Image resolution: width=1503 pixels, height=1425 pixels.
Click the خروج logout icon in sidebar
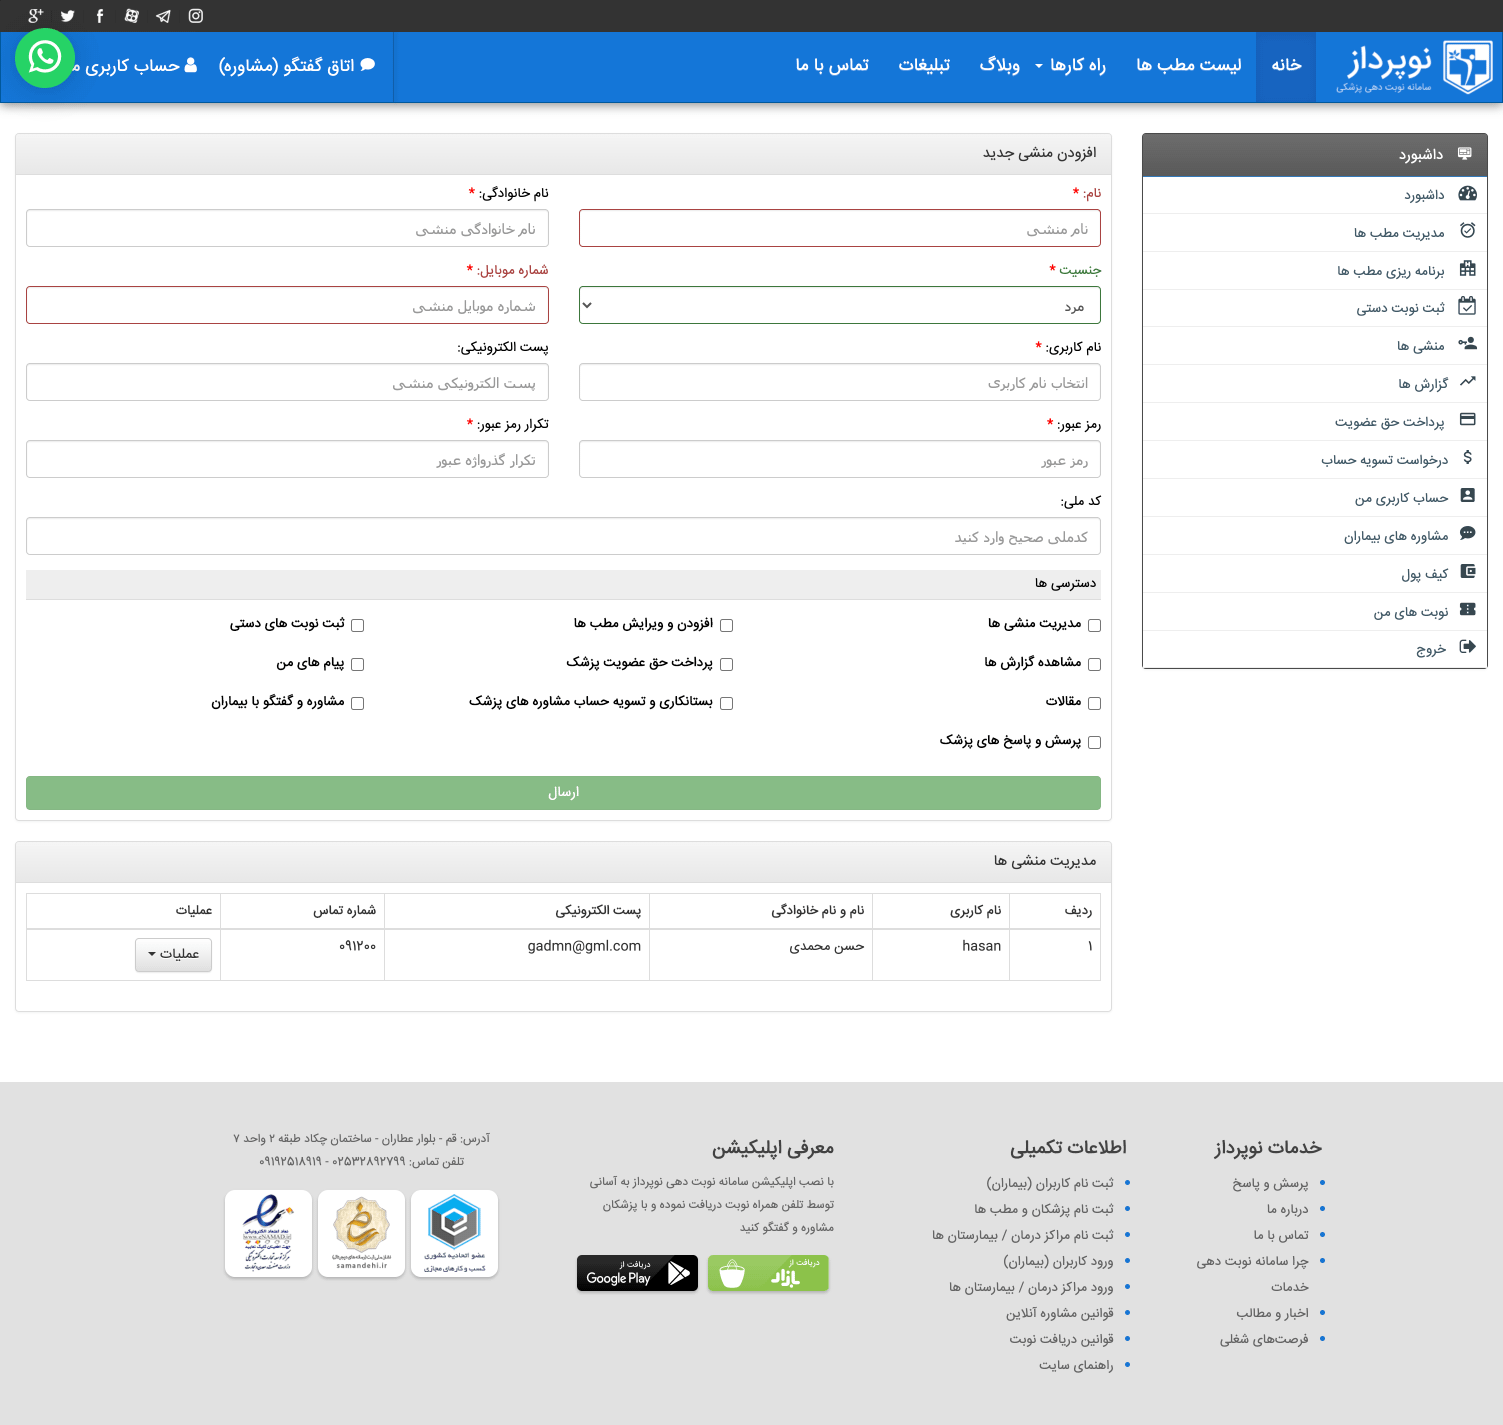(1467, 647)
